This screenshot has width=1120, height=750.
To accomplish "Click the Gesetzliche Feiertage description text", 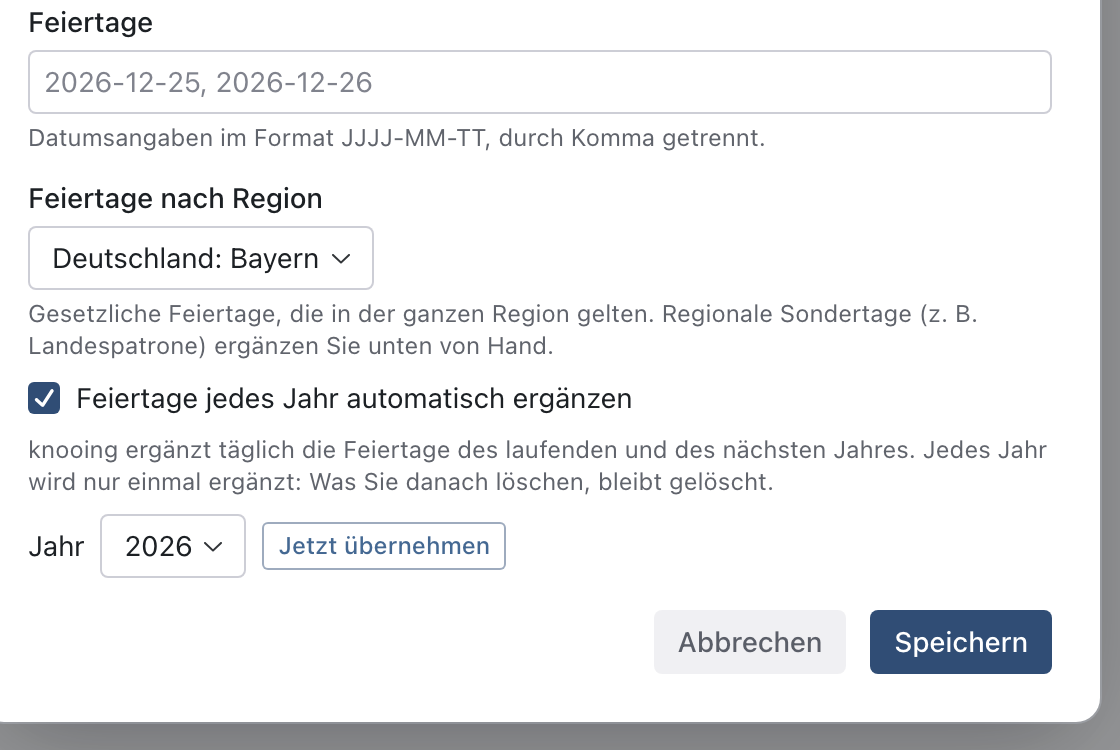I will coord(503,330).
